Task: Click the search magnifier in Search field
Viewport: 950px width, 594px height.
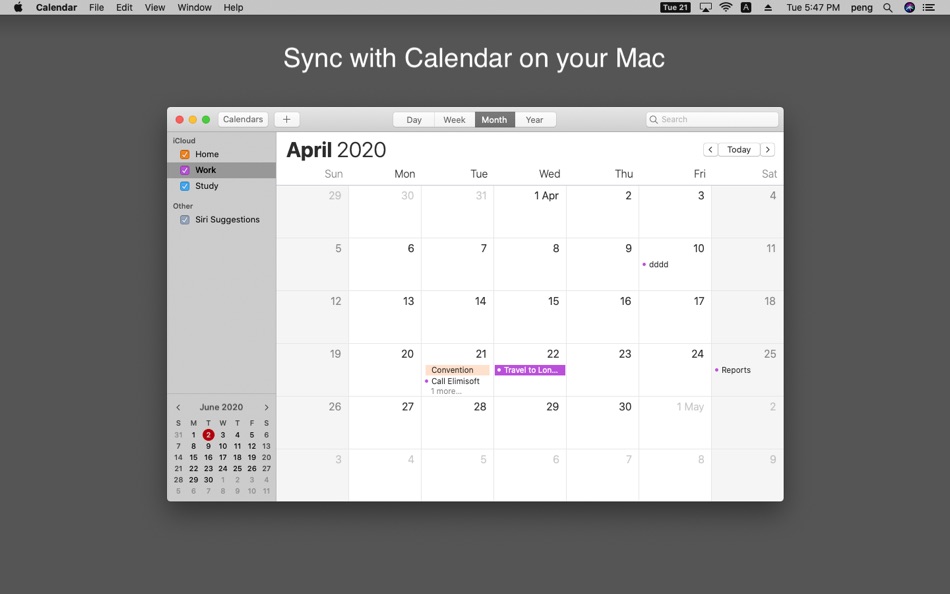Action: point(654,119)
